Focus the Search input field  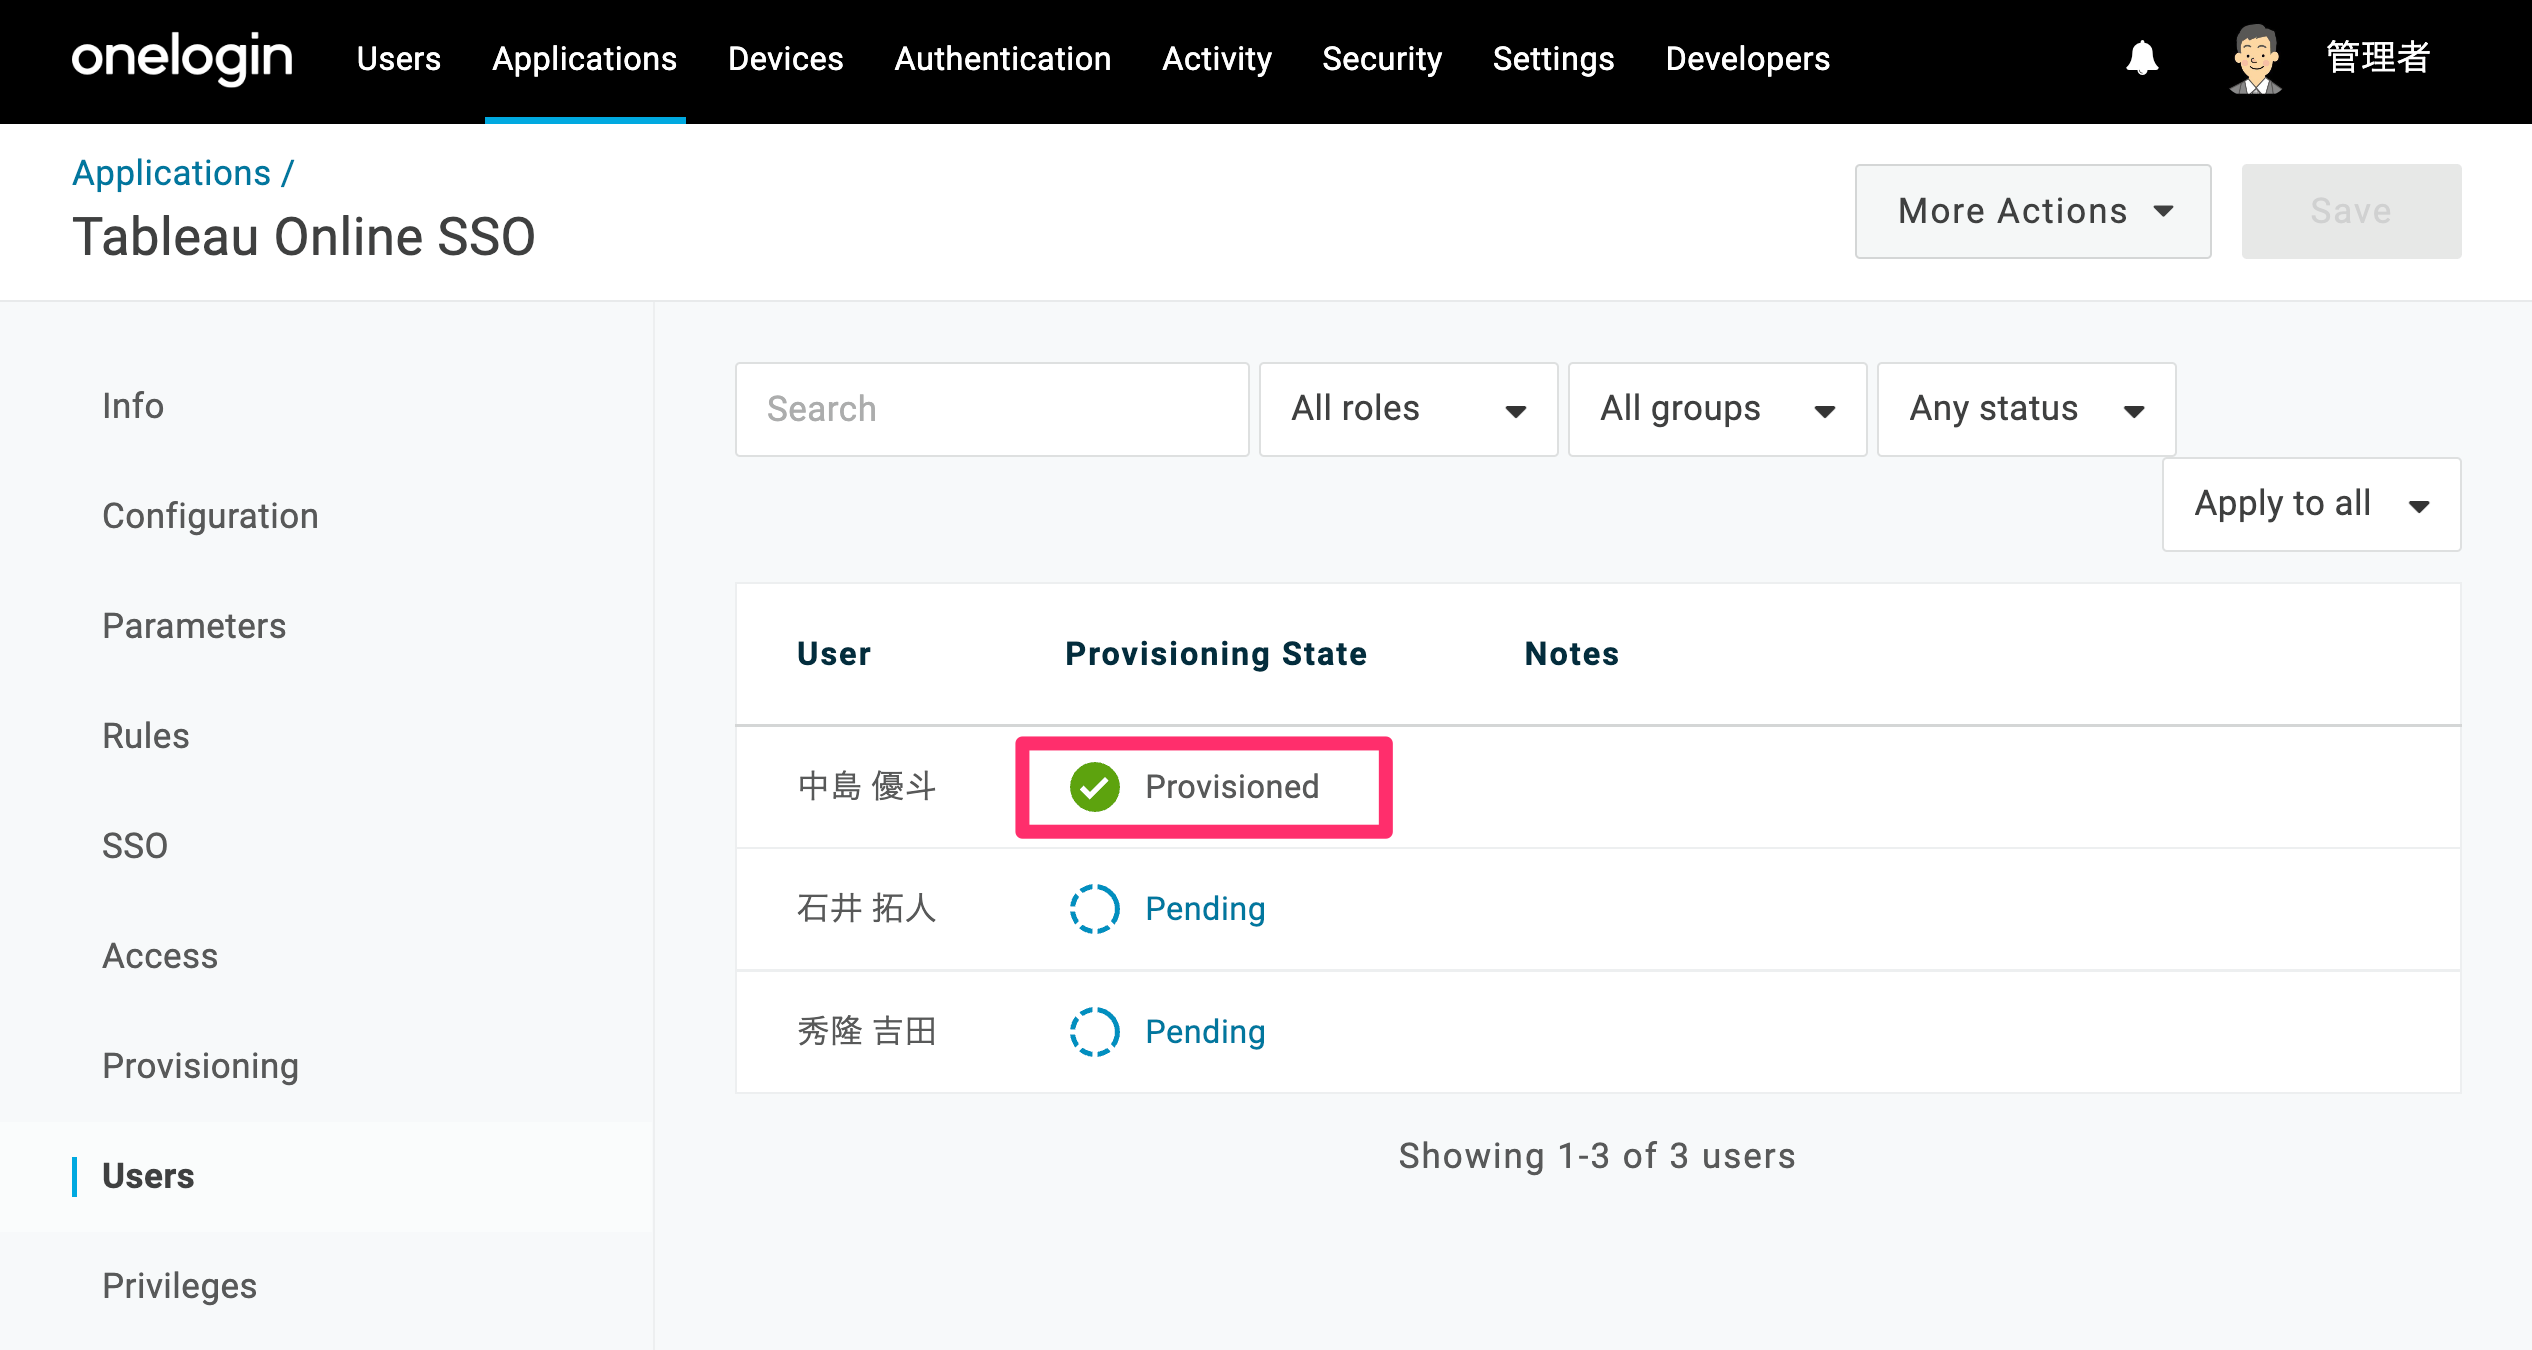click(992, 409)
